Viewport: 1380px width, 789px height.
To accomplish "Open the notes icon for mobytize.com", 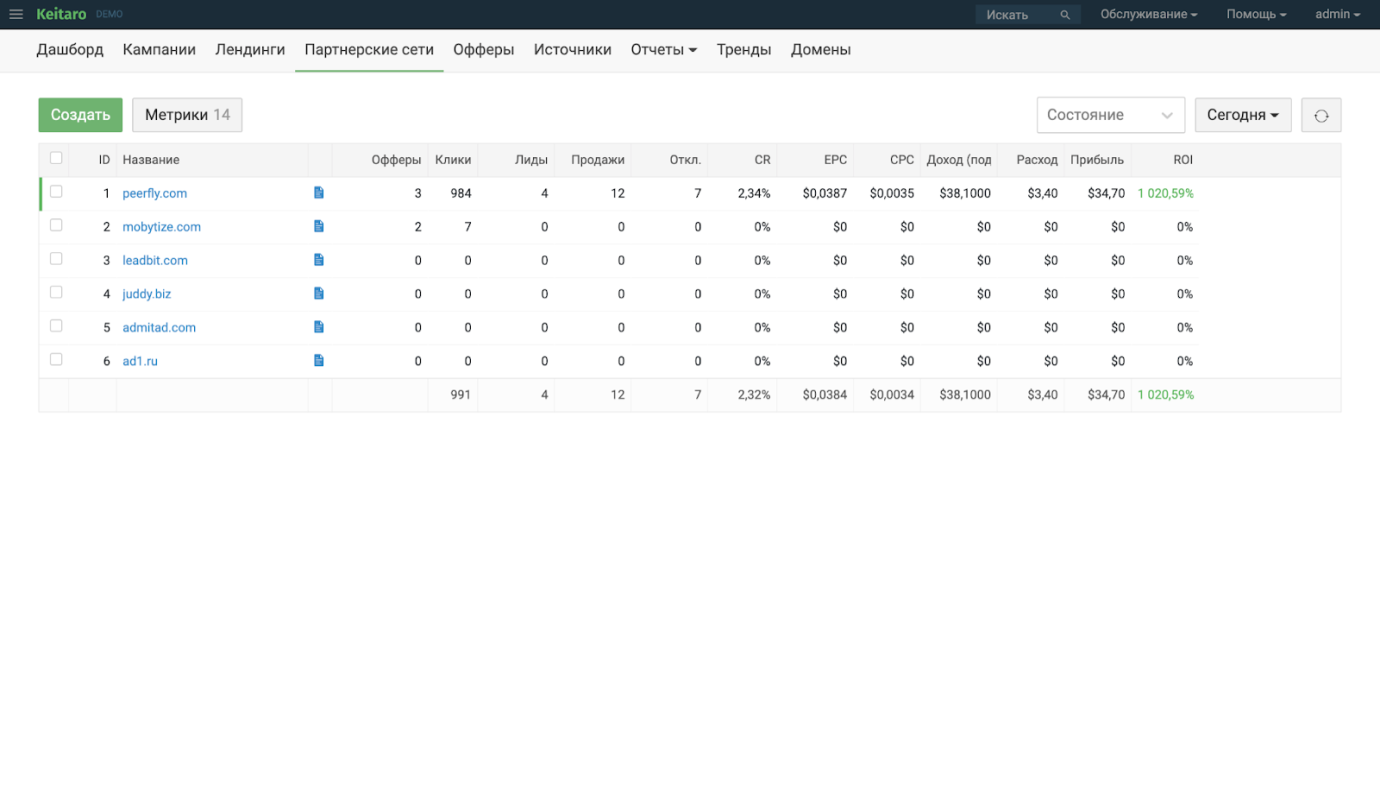I will point(319,227).
